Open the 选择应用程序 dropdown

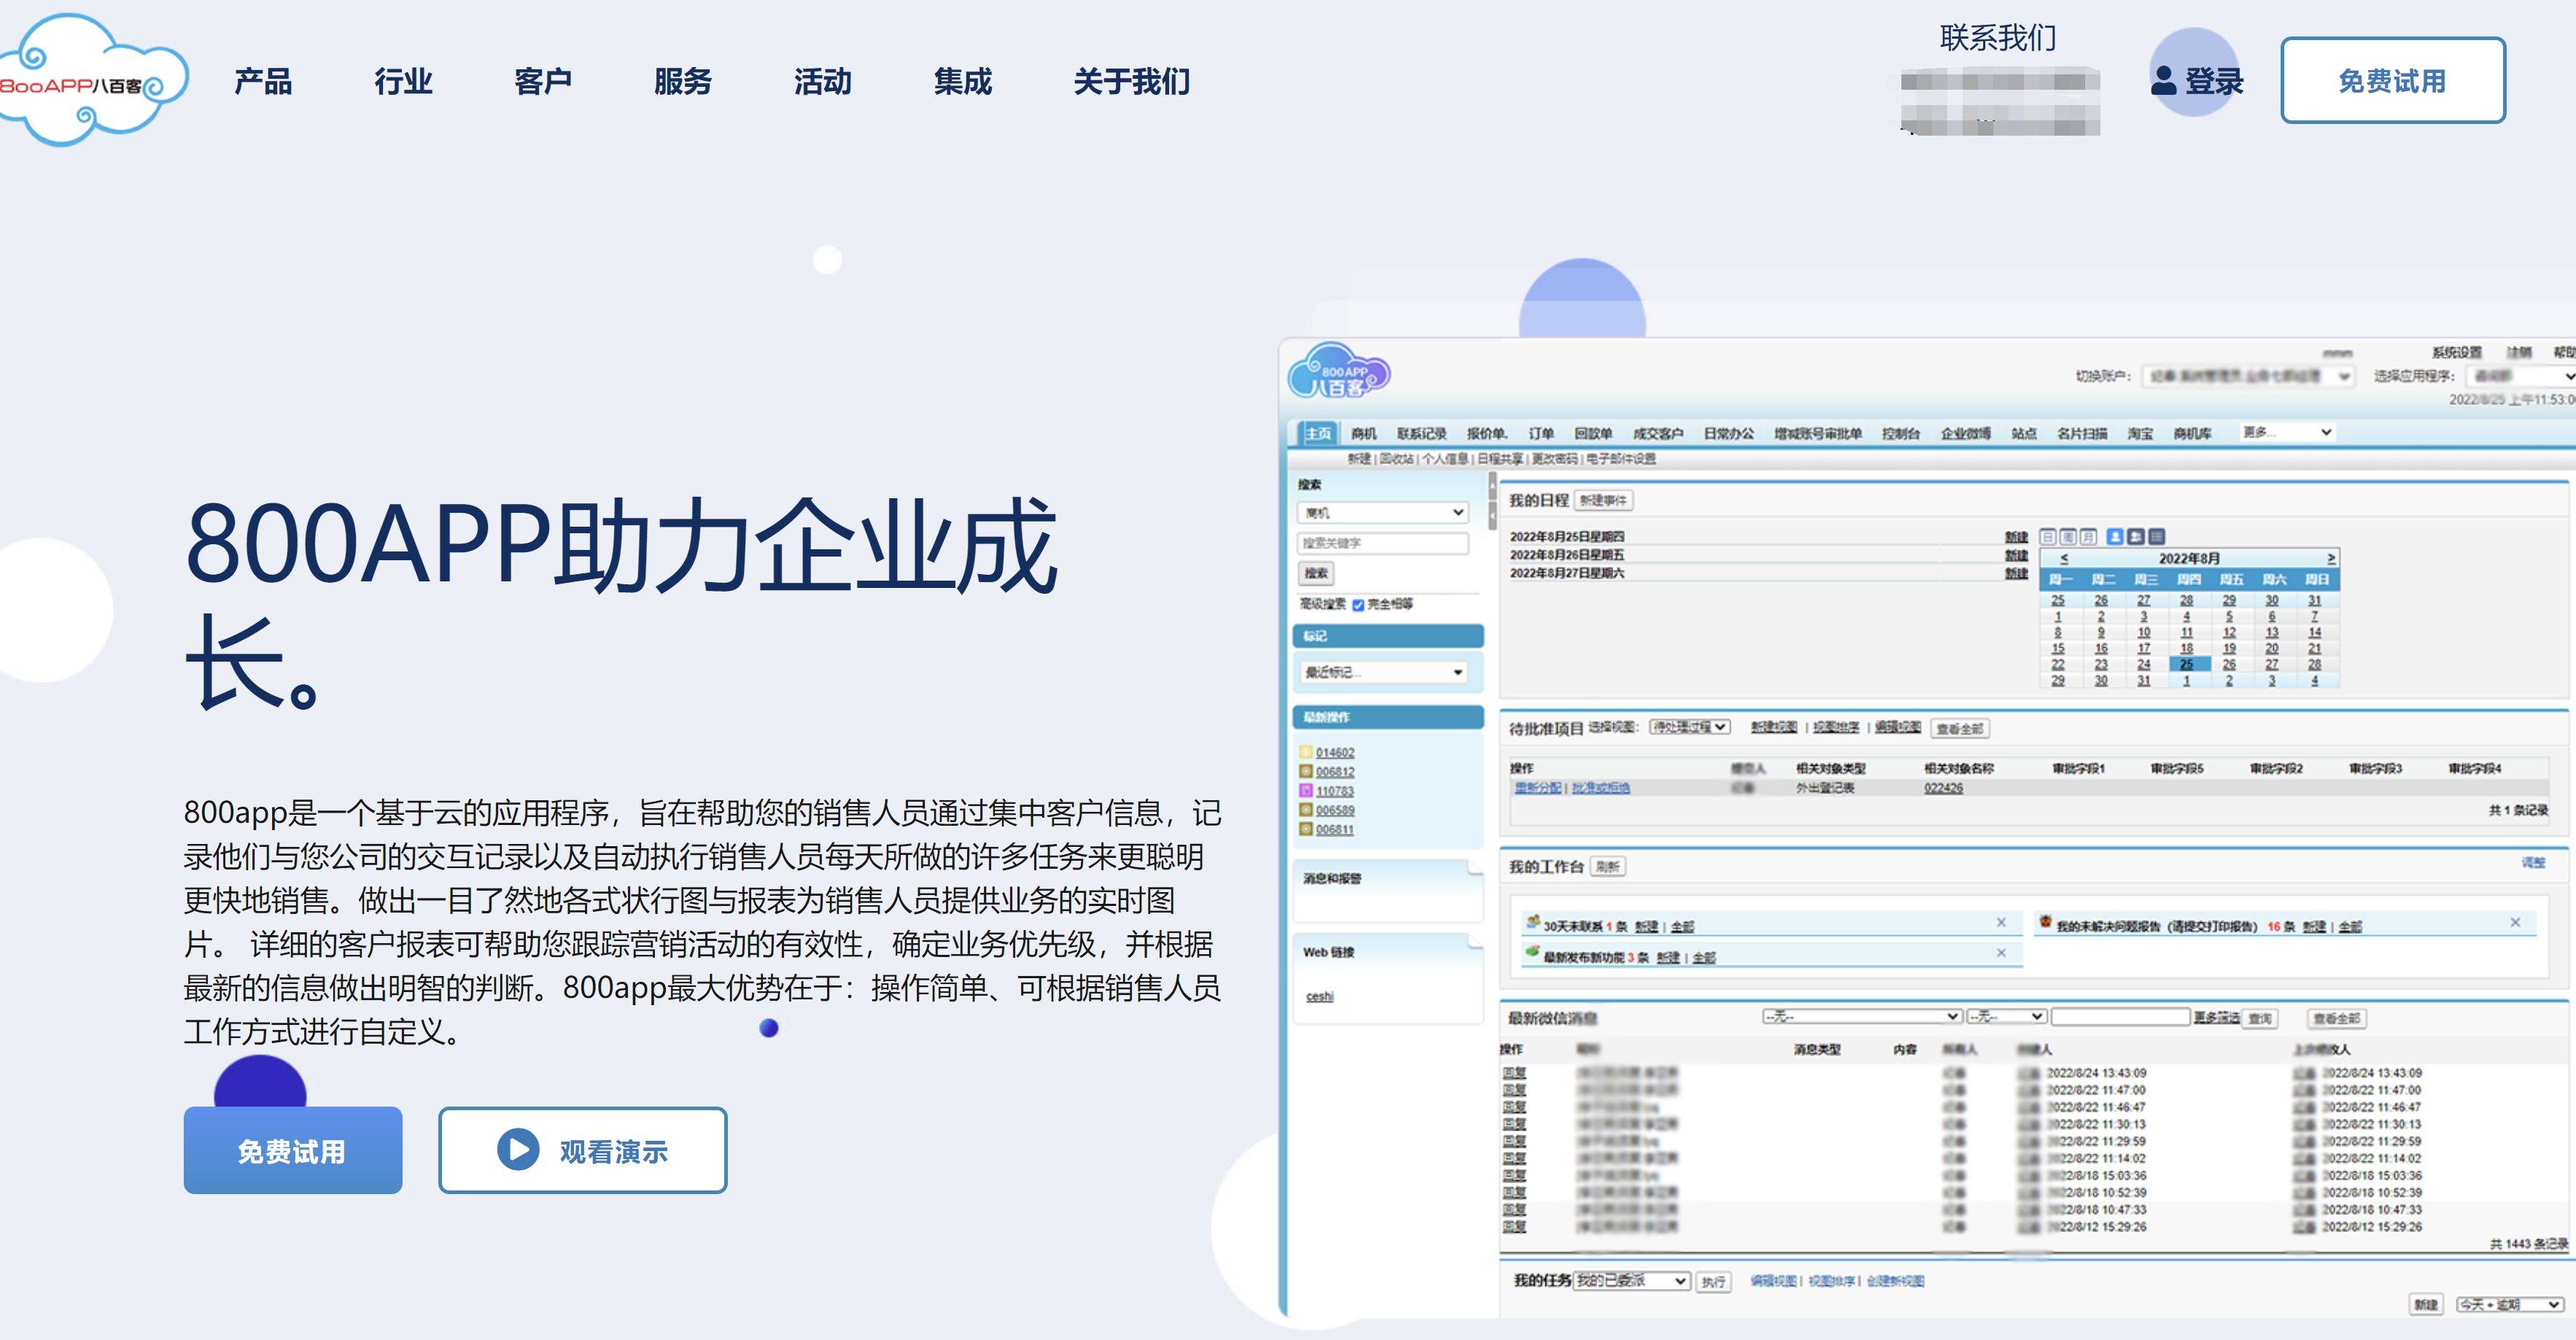(2520, 376)
